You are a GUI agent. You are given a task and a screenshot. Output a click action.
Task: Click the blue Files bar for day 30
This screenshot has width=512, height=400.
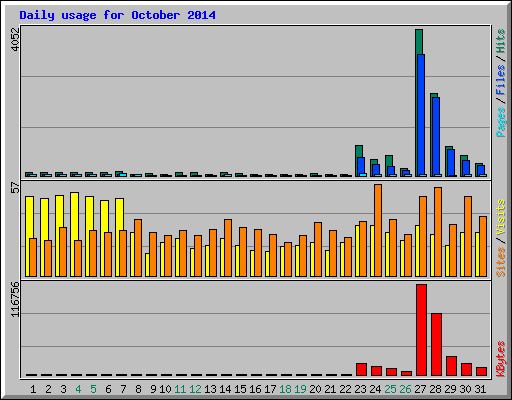(466, 168)
